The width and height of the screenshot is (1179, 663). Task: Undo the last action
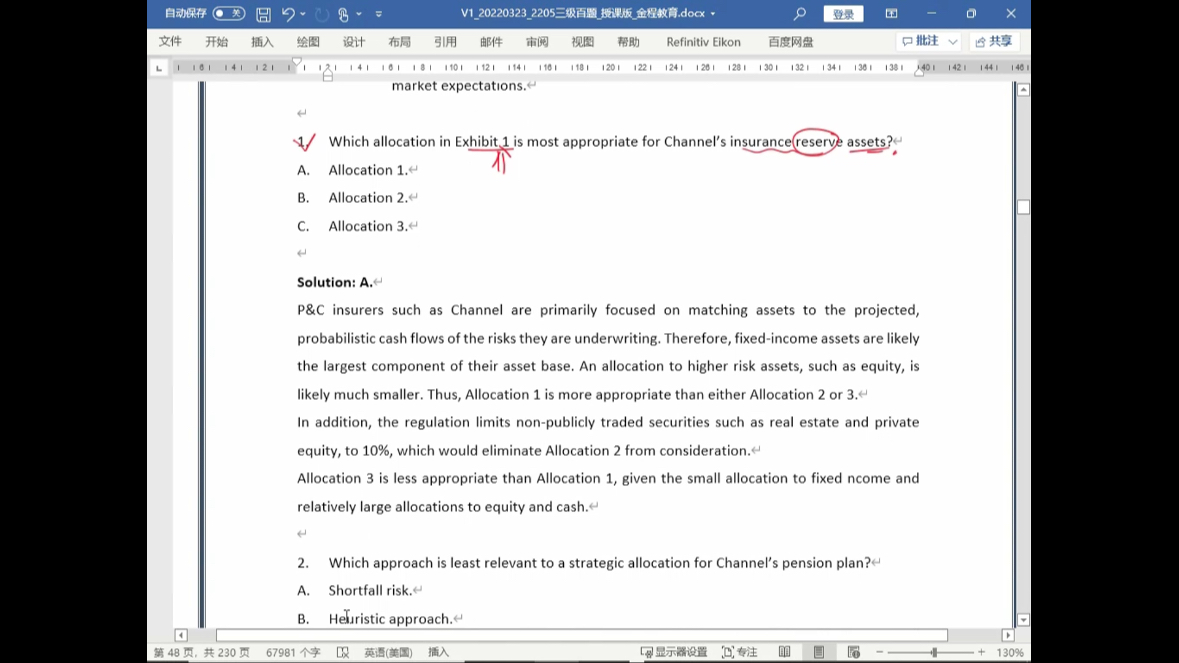click(288, 14)
